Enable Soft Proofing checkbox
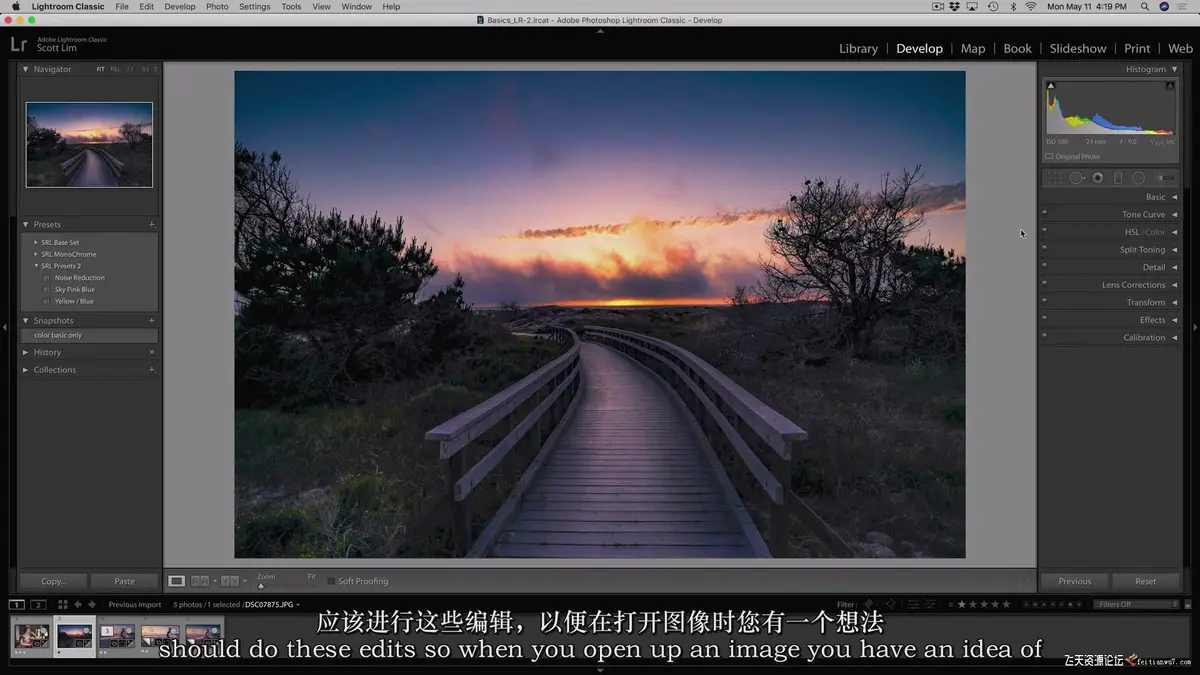 point(331,581)
